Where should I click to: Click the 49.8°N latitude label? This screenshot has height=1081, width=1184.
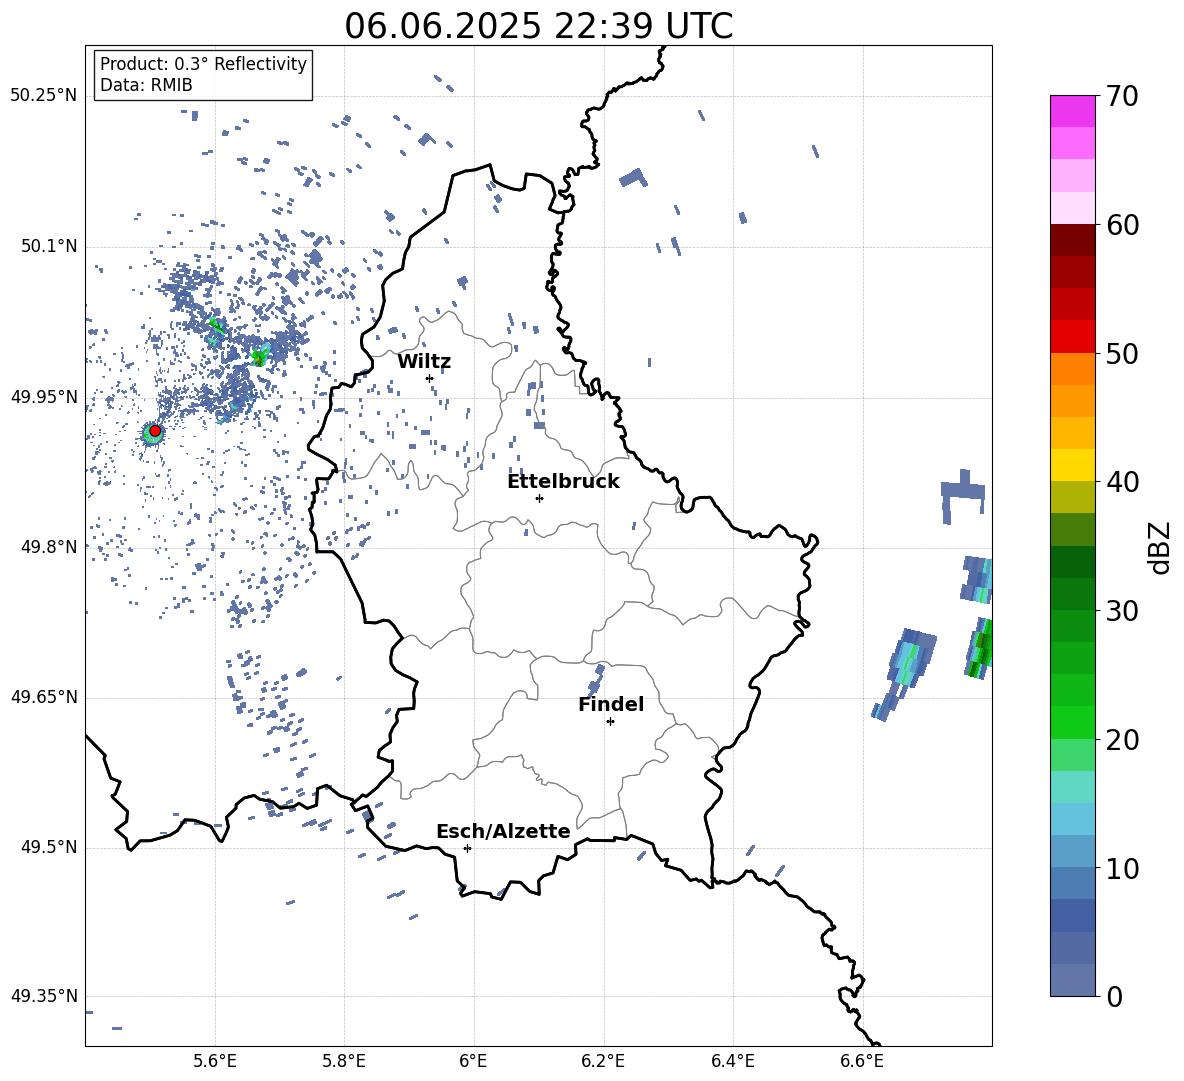(49, 546)
